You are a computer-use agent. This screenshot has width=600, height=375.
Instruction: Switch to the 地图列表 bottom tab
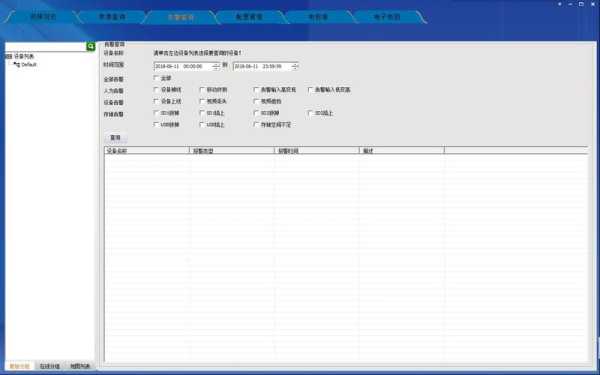point(80,366)
